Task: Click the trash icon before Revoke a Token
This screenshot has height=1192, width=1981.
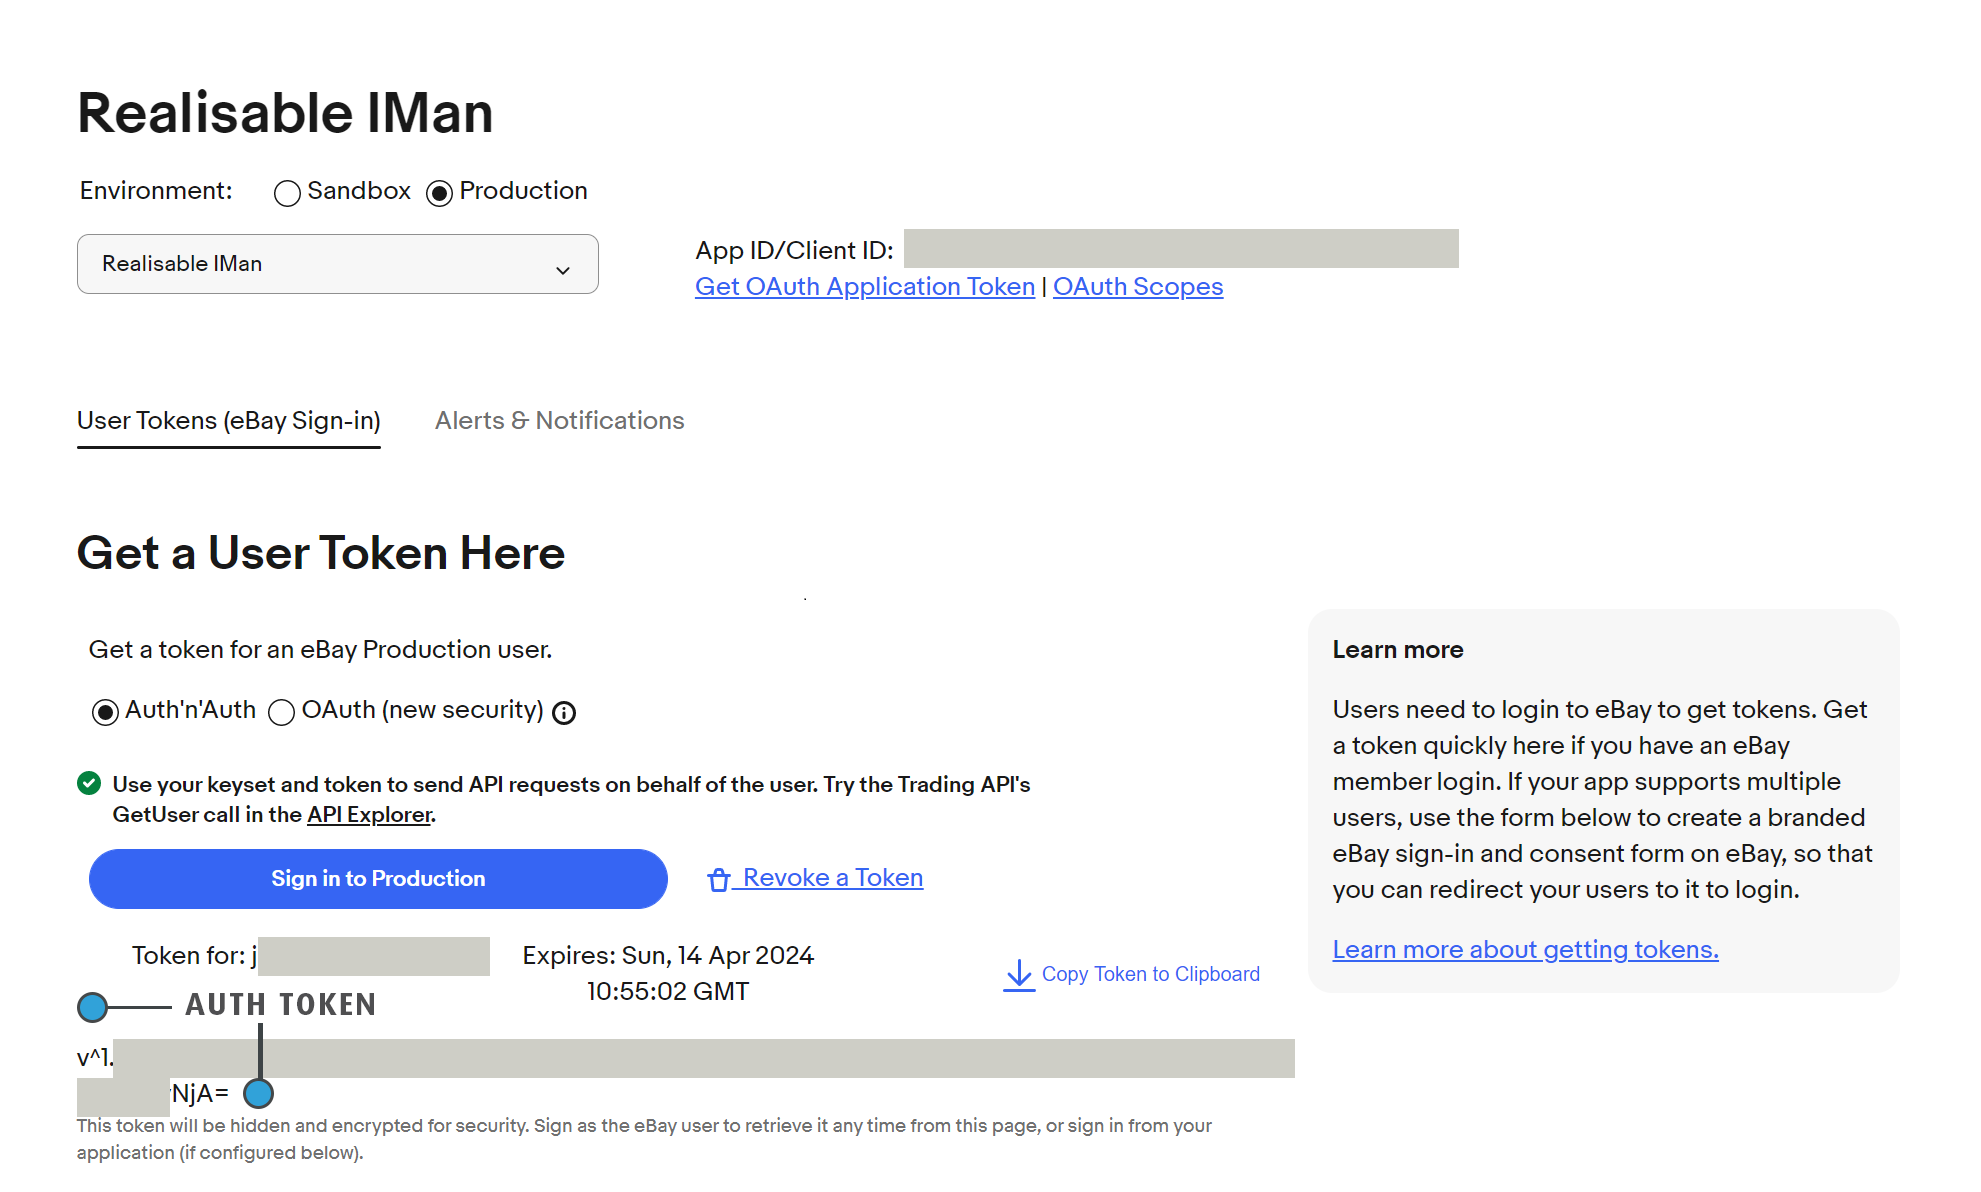Action: pyautogui.click(x=718, y=879)
